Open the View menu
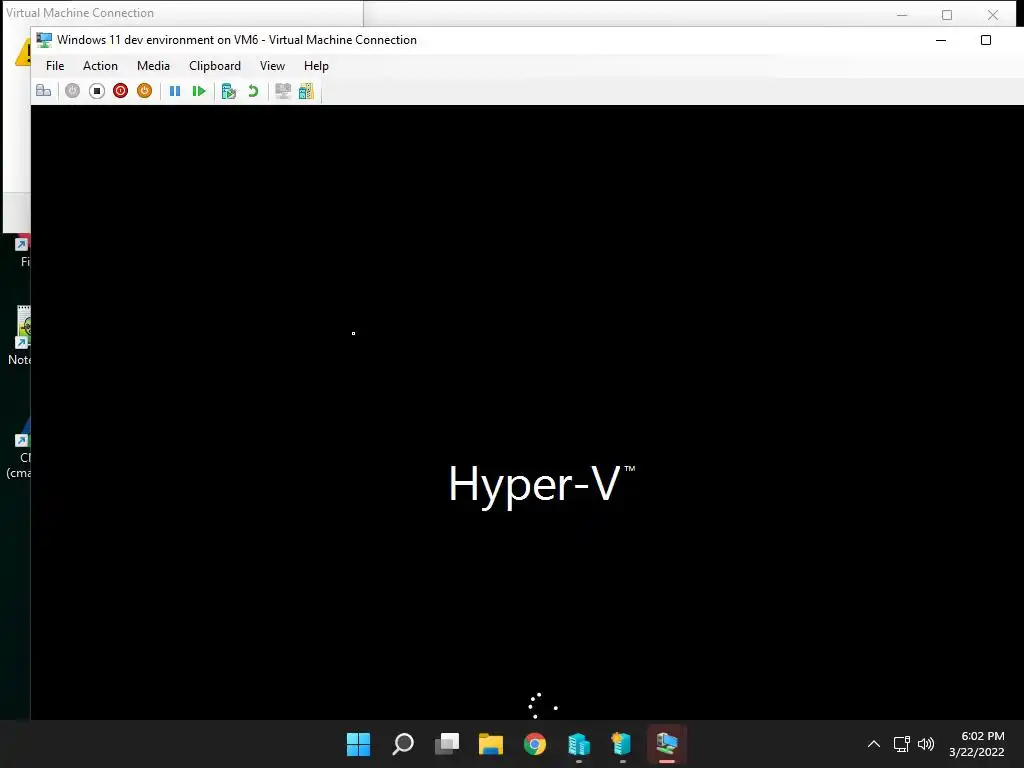Image resolution: width=1024 pixels, height=768 pixels. click(272, 66)
